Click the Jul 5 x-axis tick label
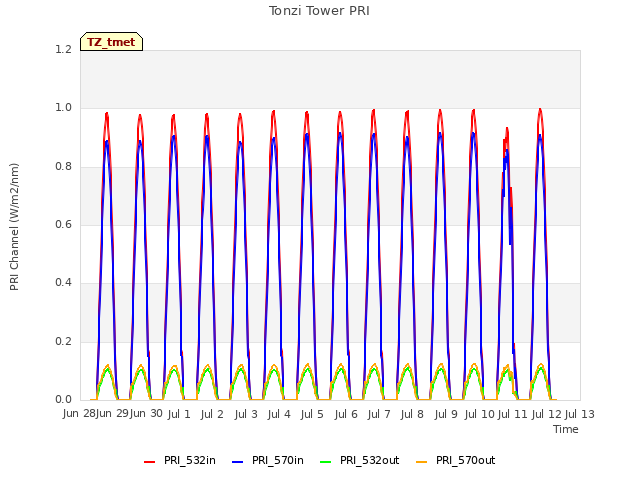640x480 pixels. pyautogui.click(x=312, y=414)
